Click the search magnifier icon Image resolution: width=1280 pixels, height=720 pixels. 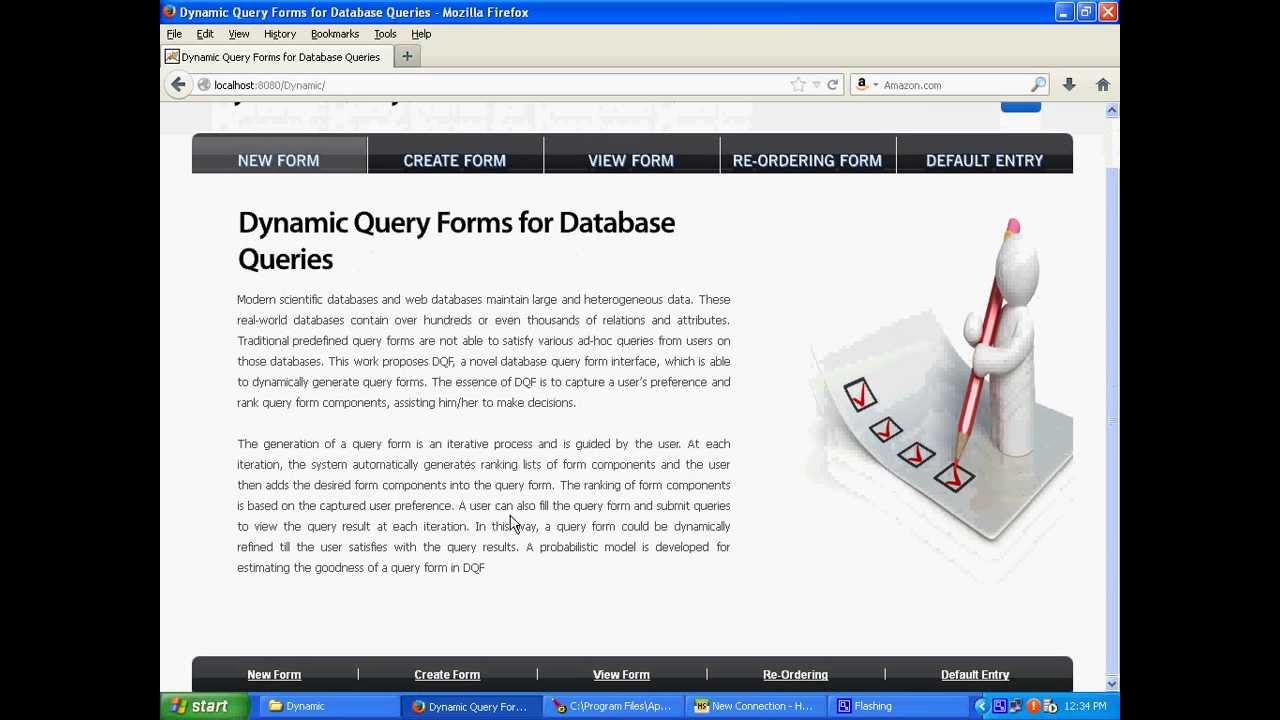coord(1038,85)
